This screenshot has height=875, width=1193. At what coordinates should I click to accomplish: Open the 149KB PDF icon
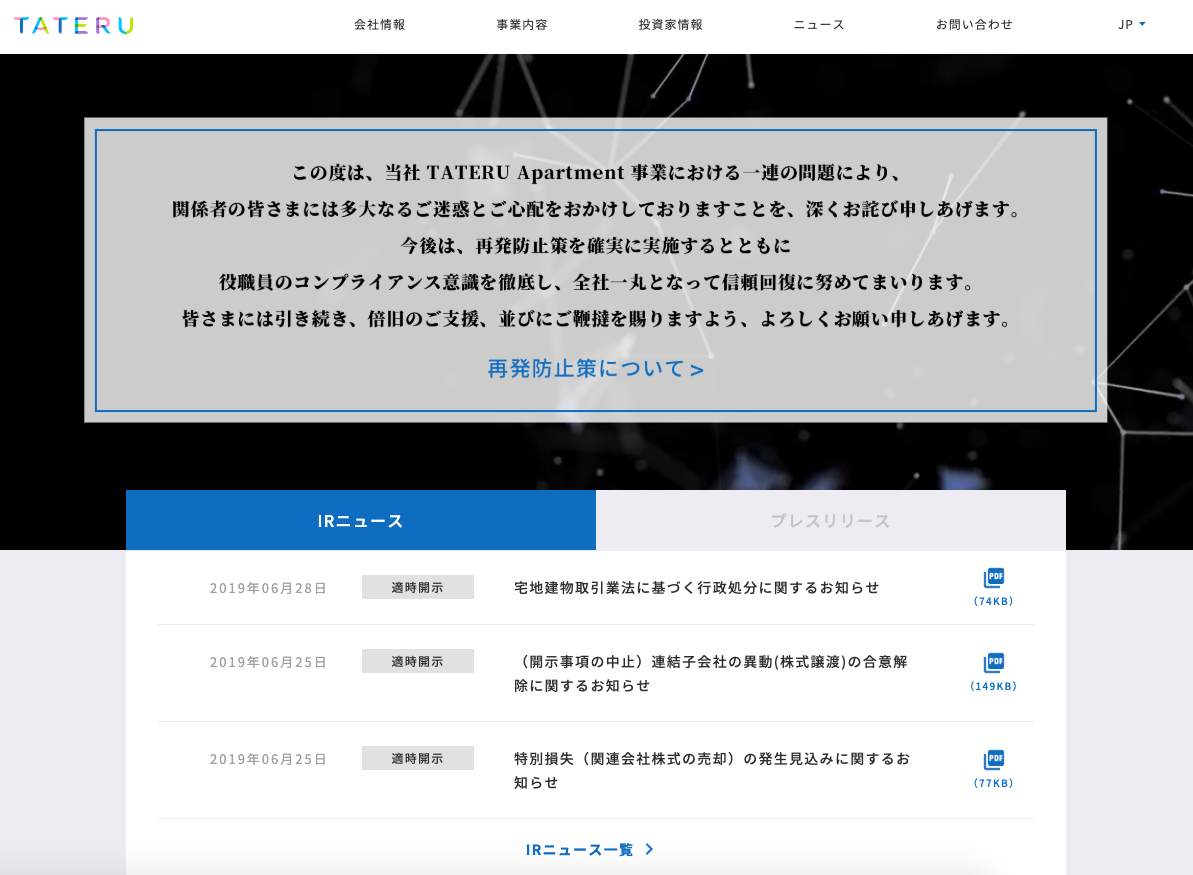(994, 663)
